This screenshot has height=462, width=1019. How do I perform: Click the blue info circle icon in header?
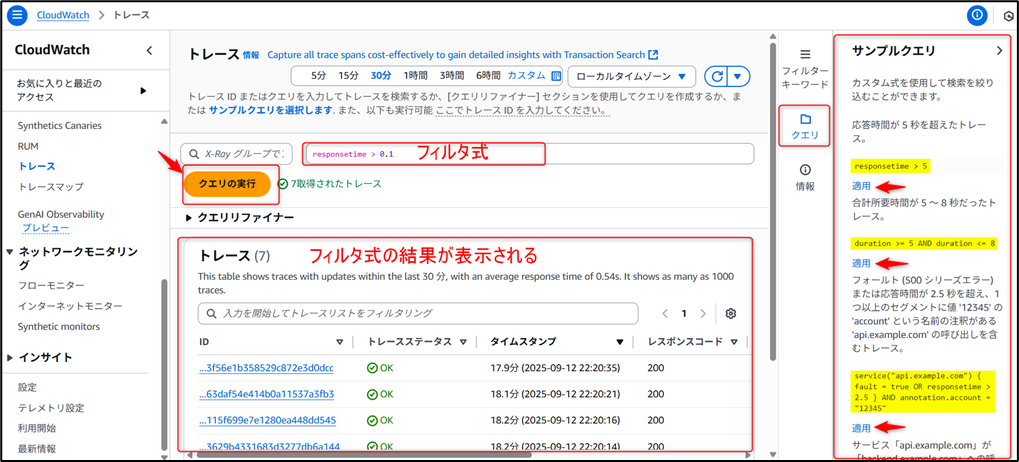click(x=978, y=15)
